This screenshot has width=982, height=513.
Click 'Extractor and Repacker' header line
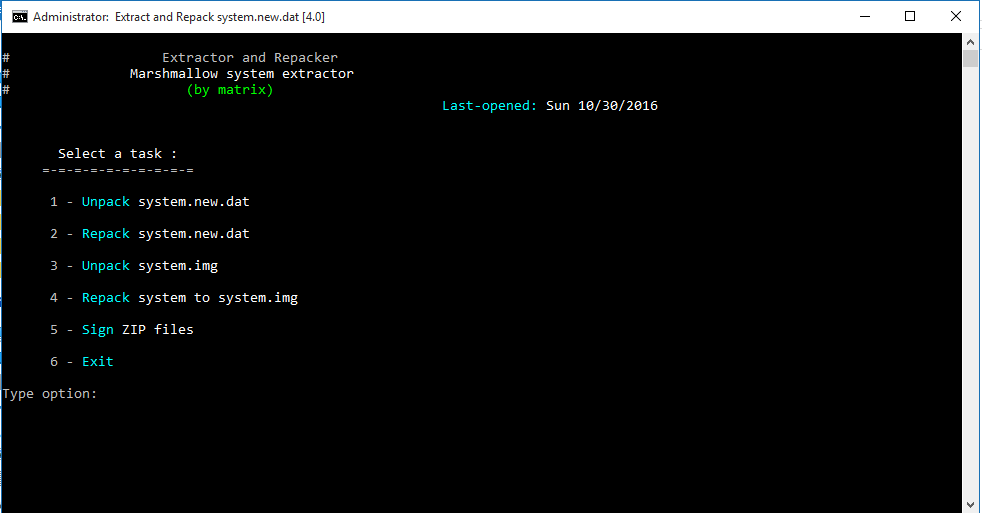250,58
